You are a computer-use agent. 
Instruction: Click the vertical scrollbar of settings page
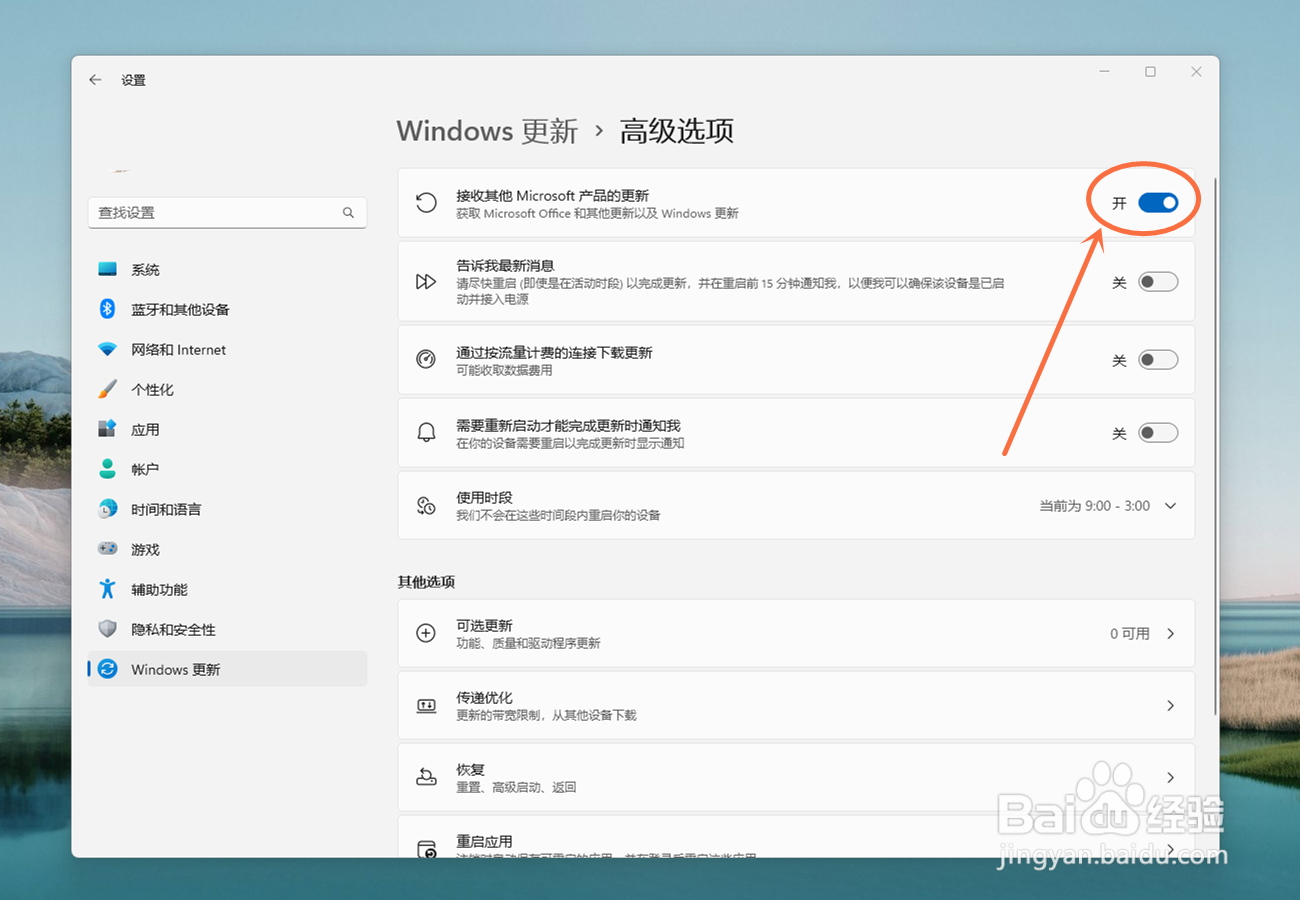pyautogui.click(x=1216, y=445)
